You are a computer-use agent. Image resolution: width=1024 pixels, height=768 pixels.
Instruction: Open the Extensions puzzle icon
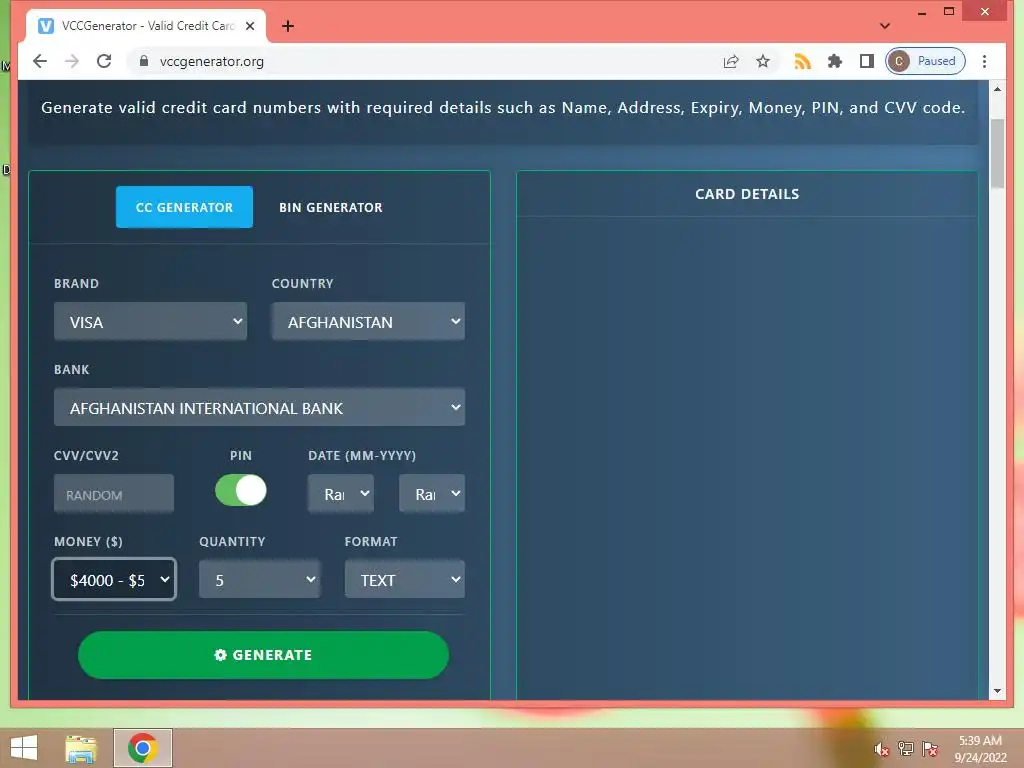[x=835, y=61]
